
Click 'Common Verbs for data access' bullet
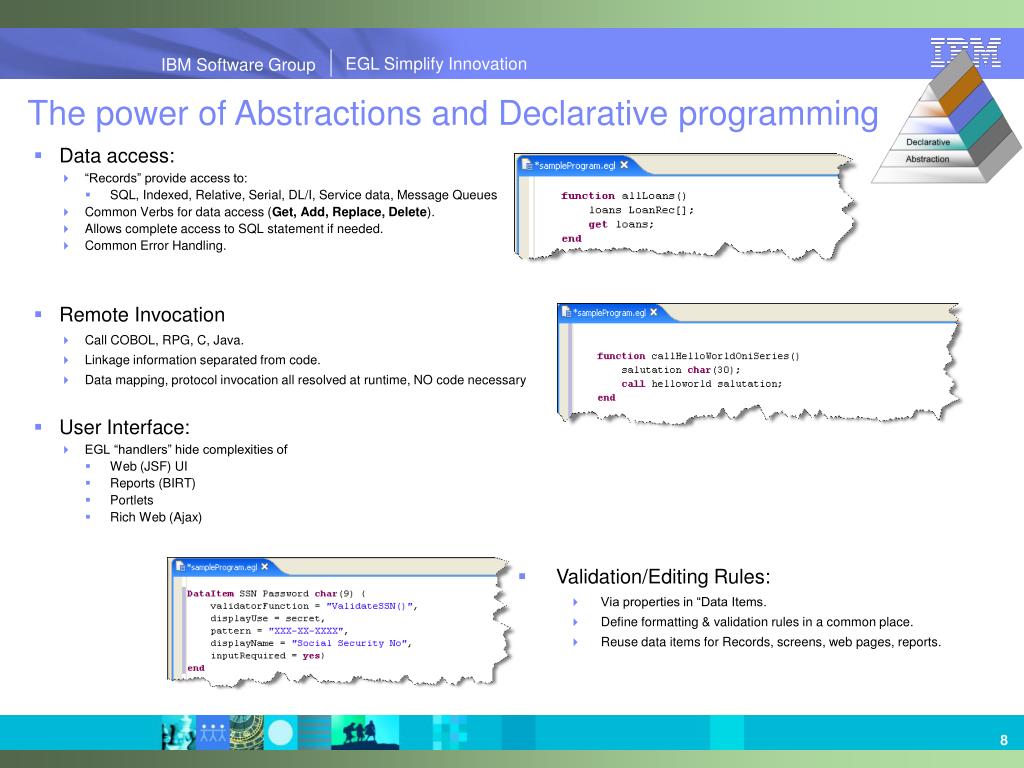260,212
